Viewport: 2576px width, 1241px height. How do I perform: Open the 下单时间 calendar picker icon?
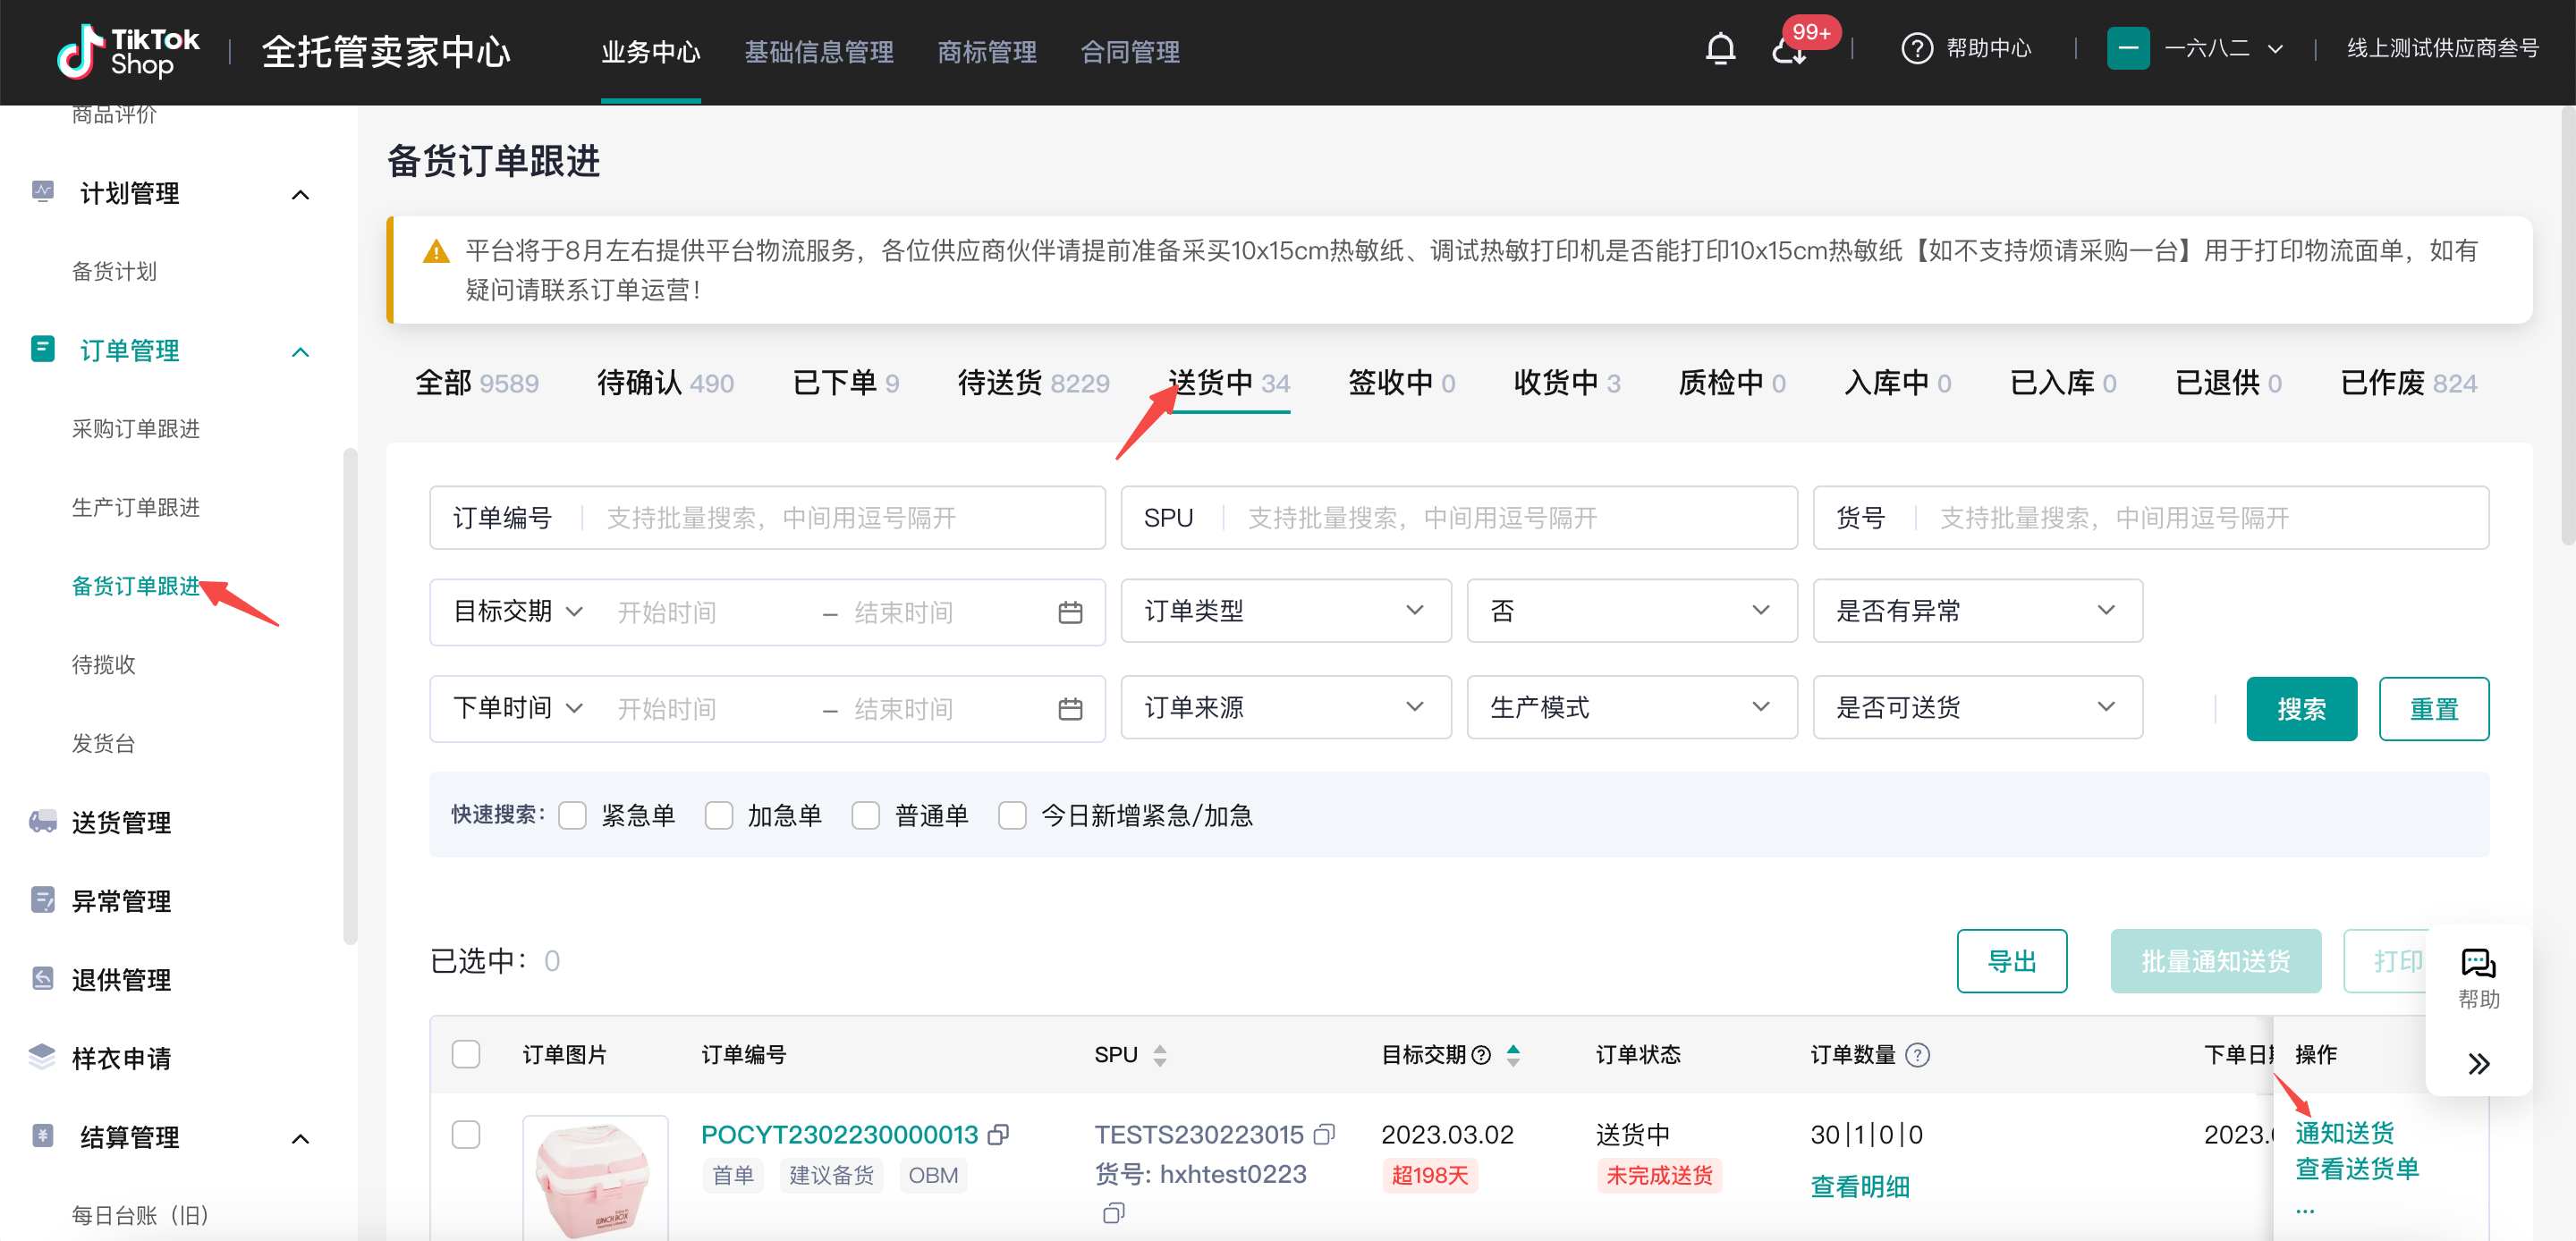1070,709
